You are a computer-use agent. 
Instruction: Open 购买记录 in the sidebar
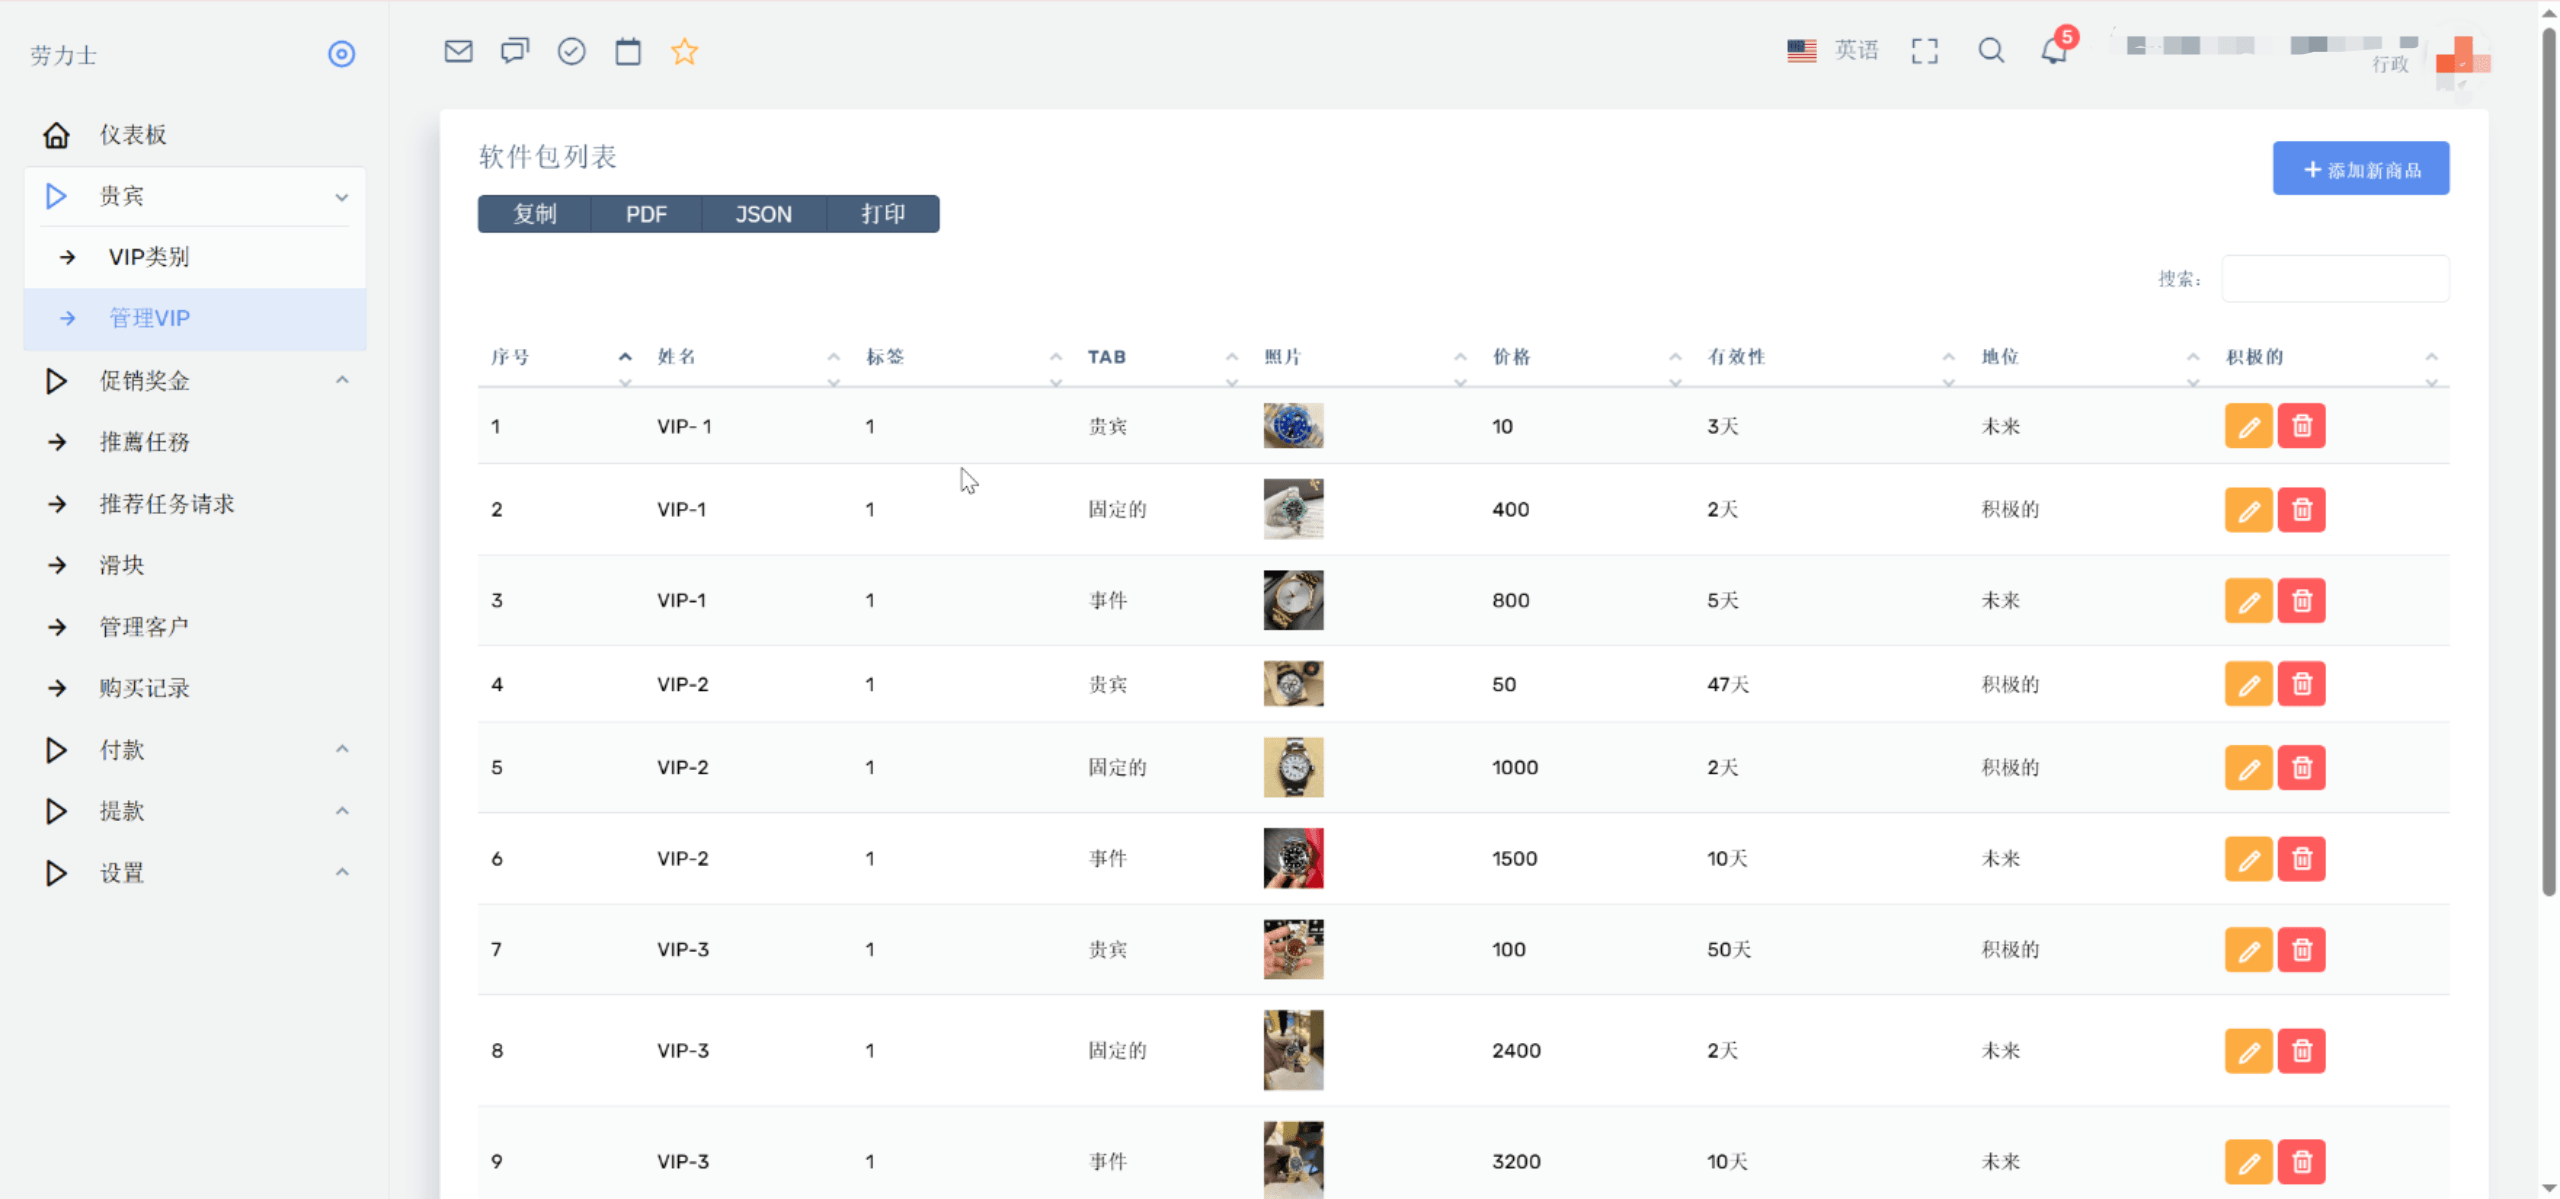click(144, 688)
